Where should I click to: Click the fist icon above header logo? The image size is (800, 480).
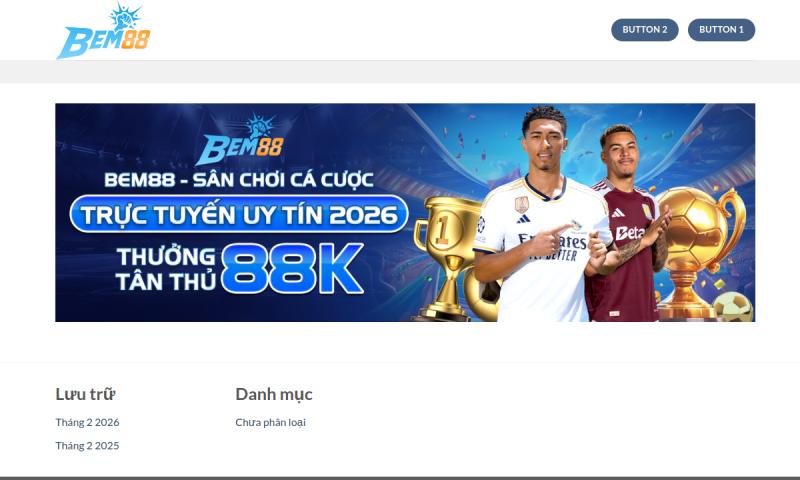pyautogui.click(x=124, y=15)
